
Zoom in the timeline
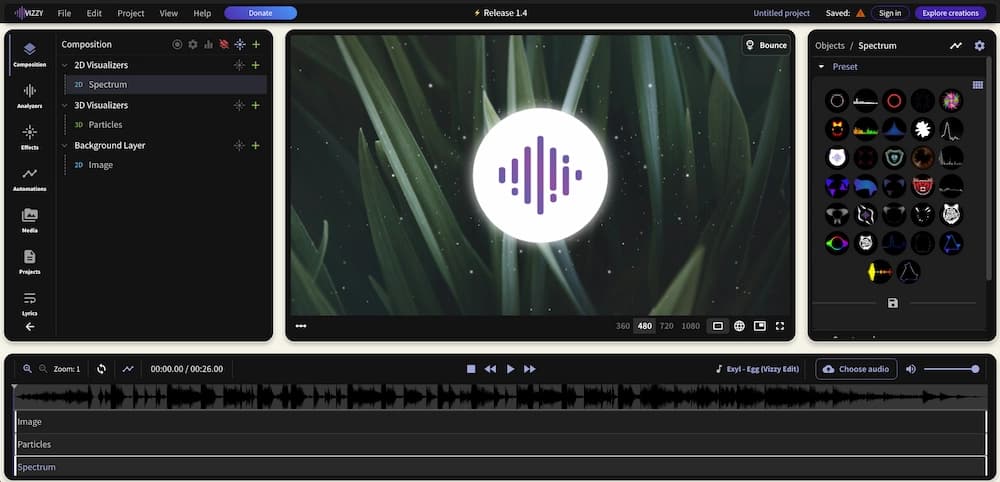pos(27,369)
